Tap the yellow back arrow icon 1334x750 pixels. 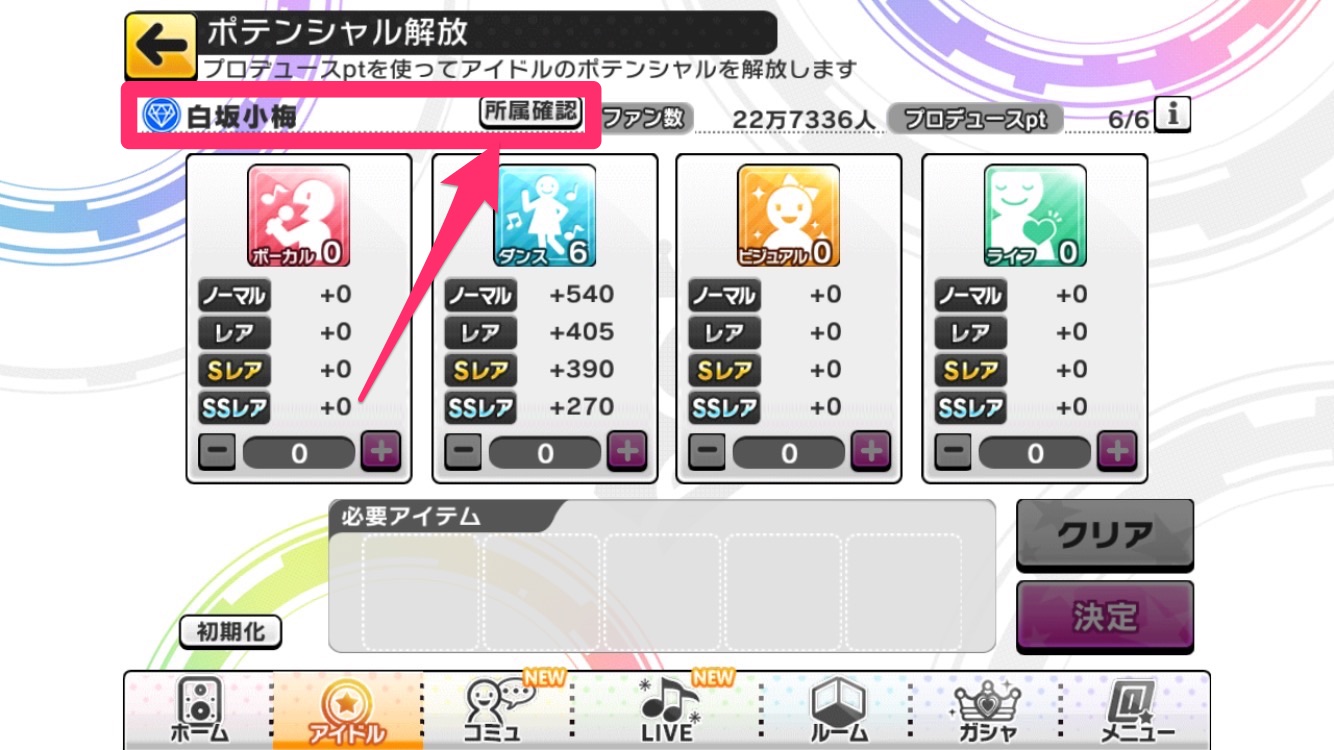tap(160, 46)
